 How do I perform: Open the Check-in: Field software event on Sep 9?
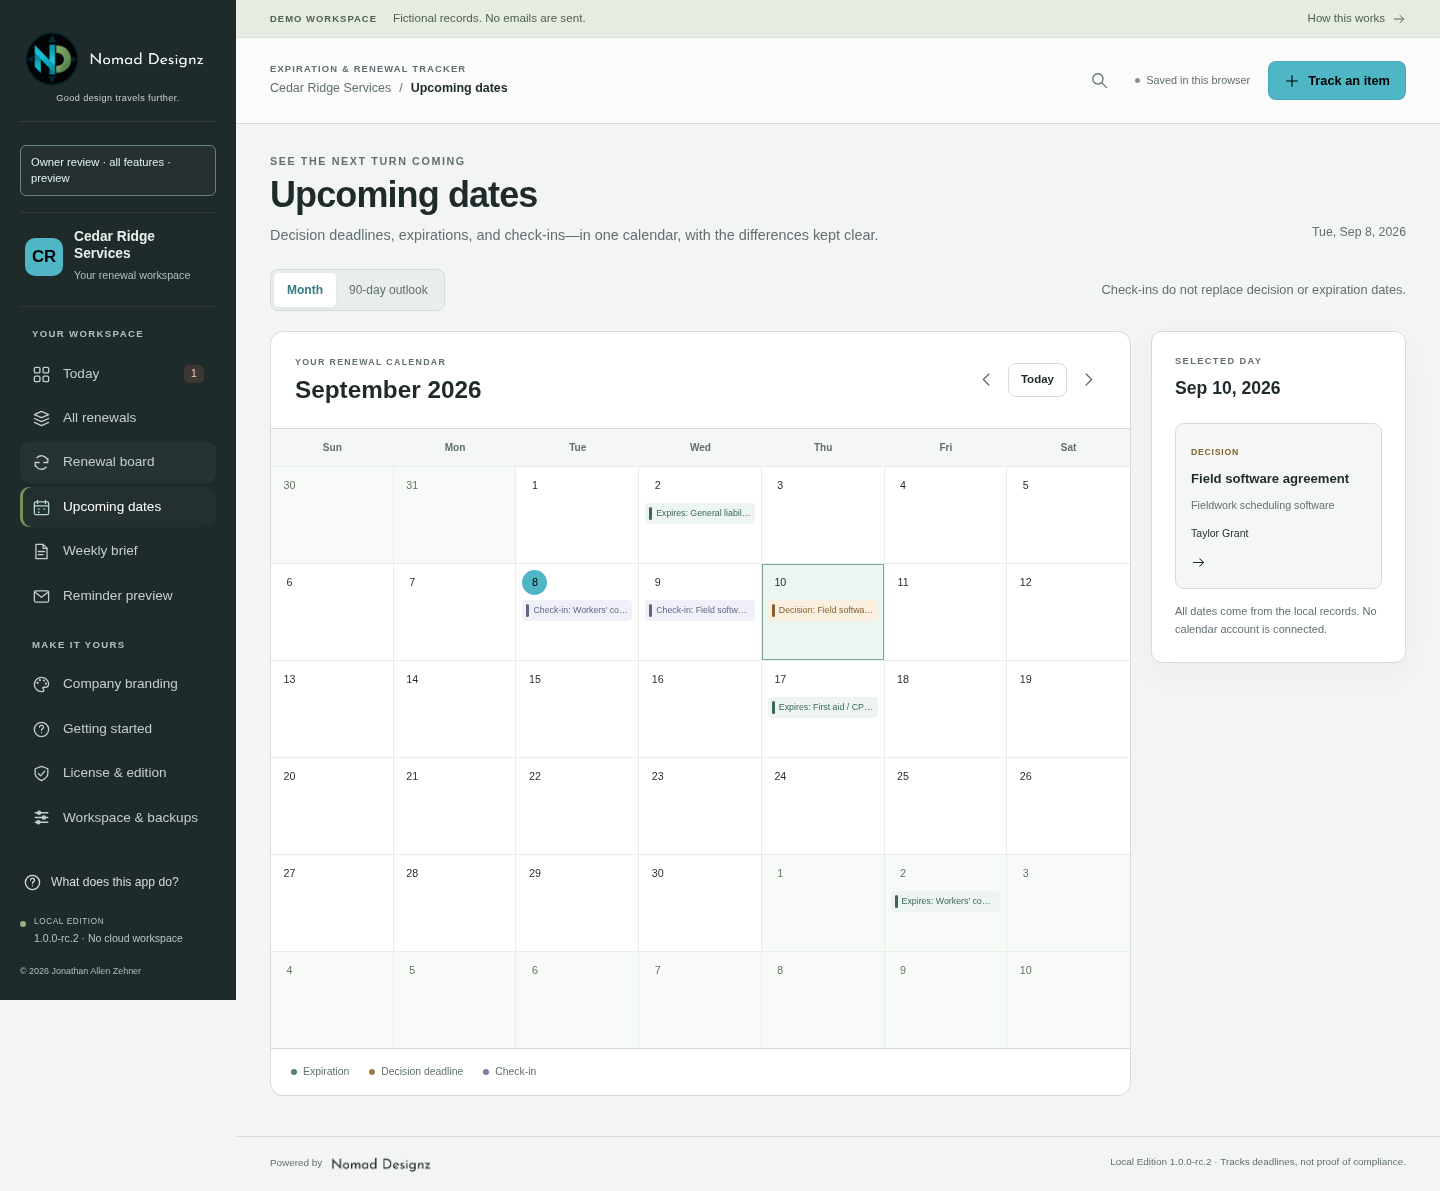(x=700, y=610)
